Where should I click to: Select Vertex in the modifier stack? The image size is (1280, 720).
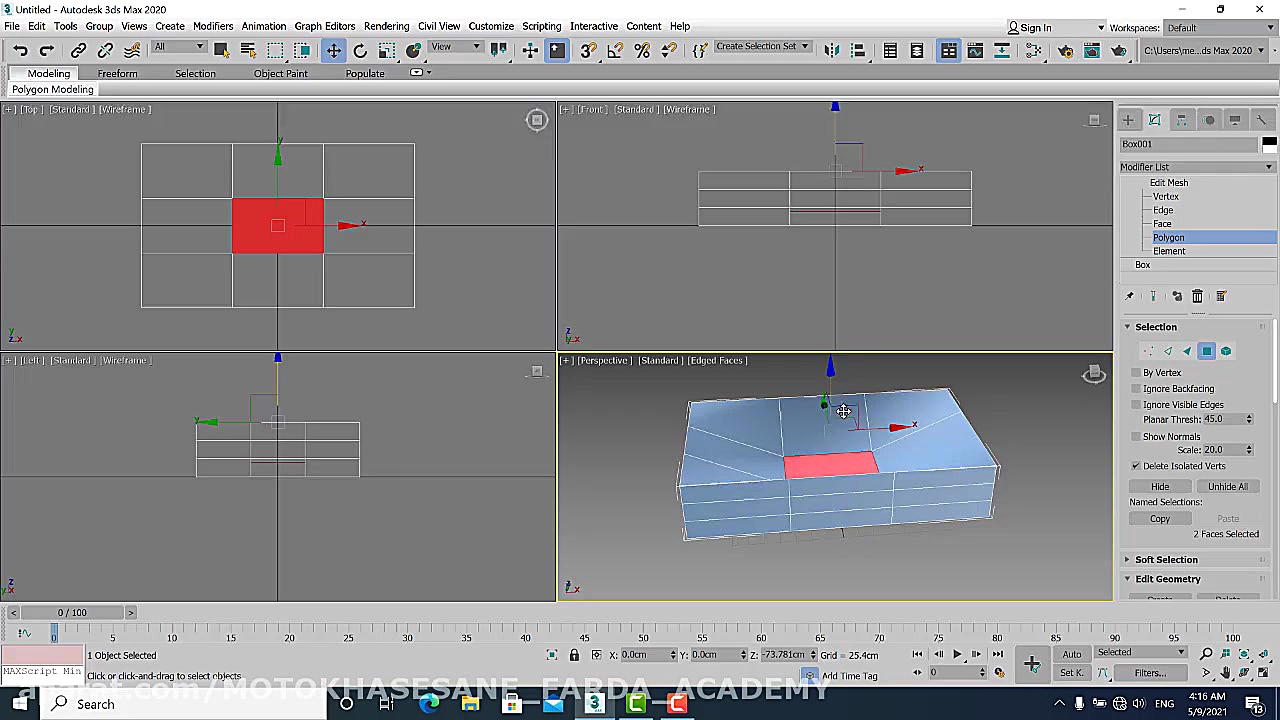1165,197
